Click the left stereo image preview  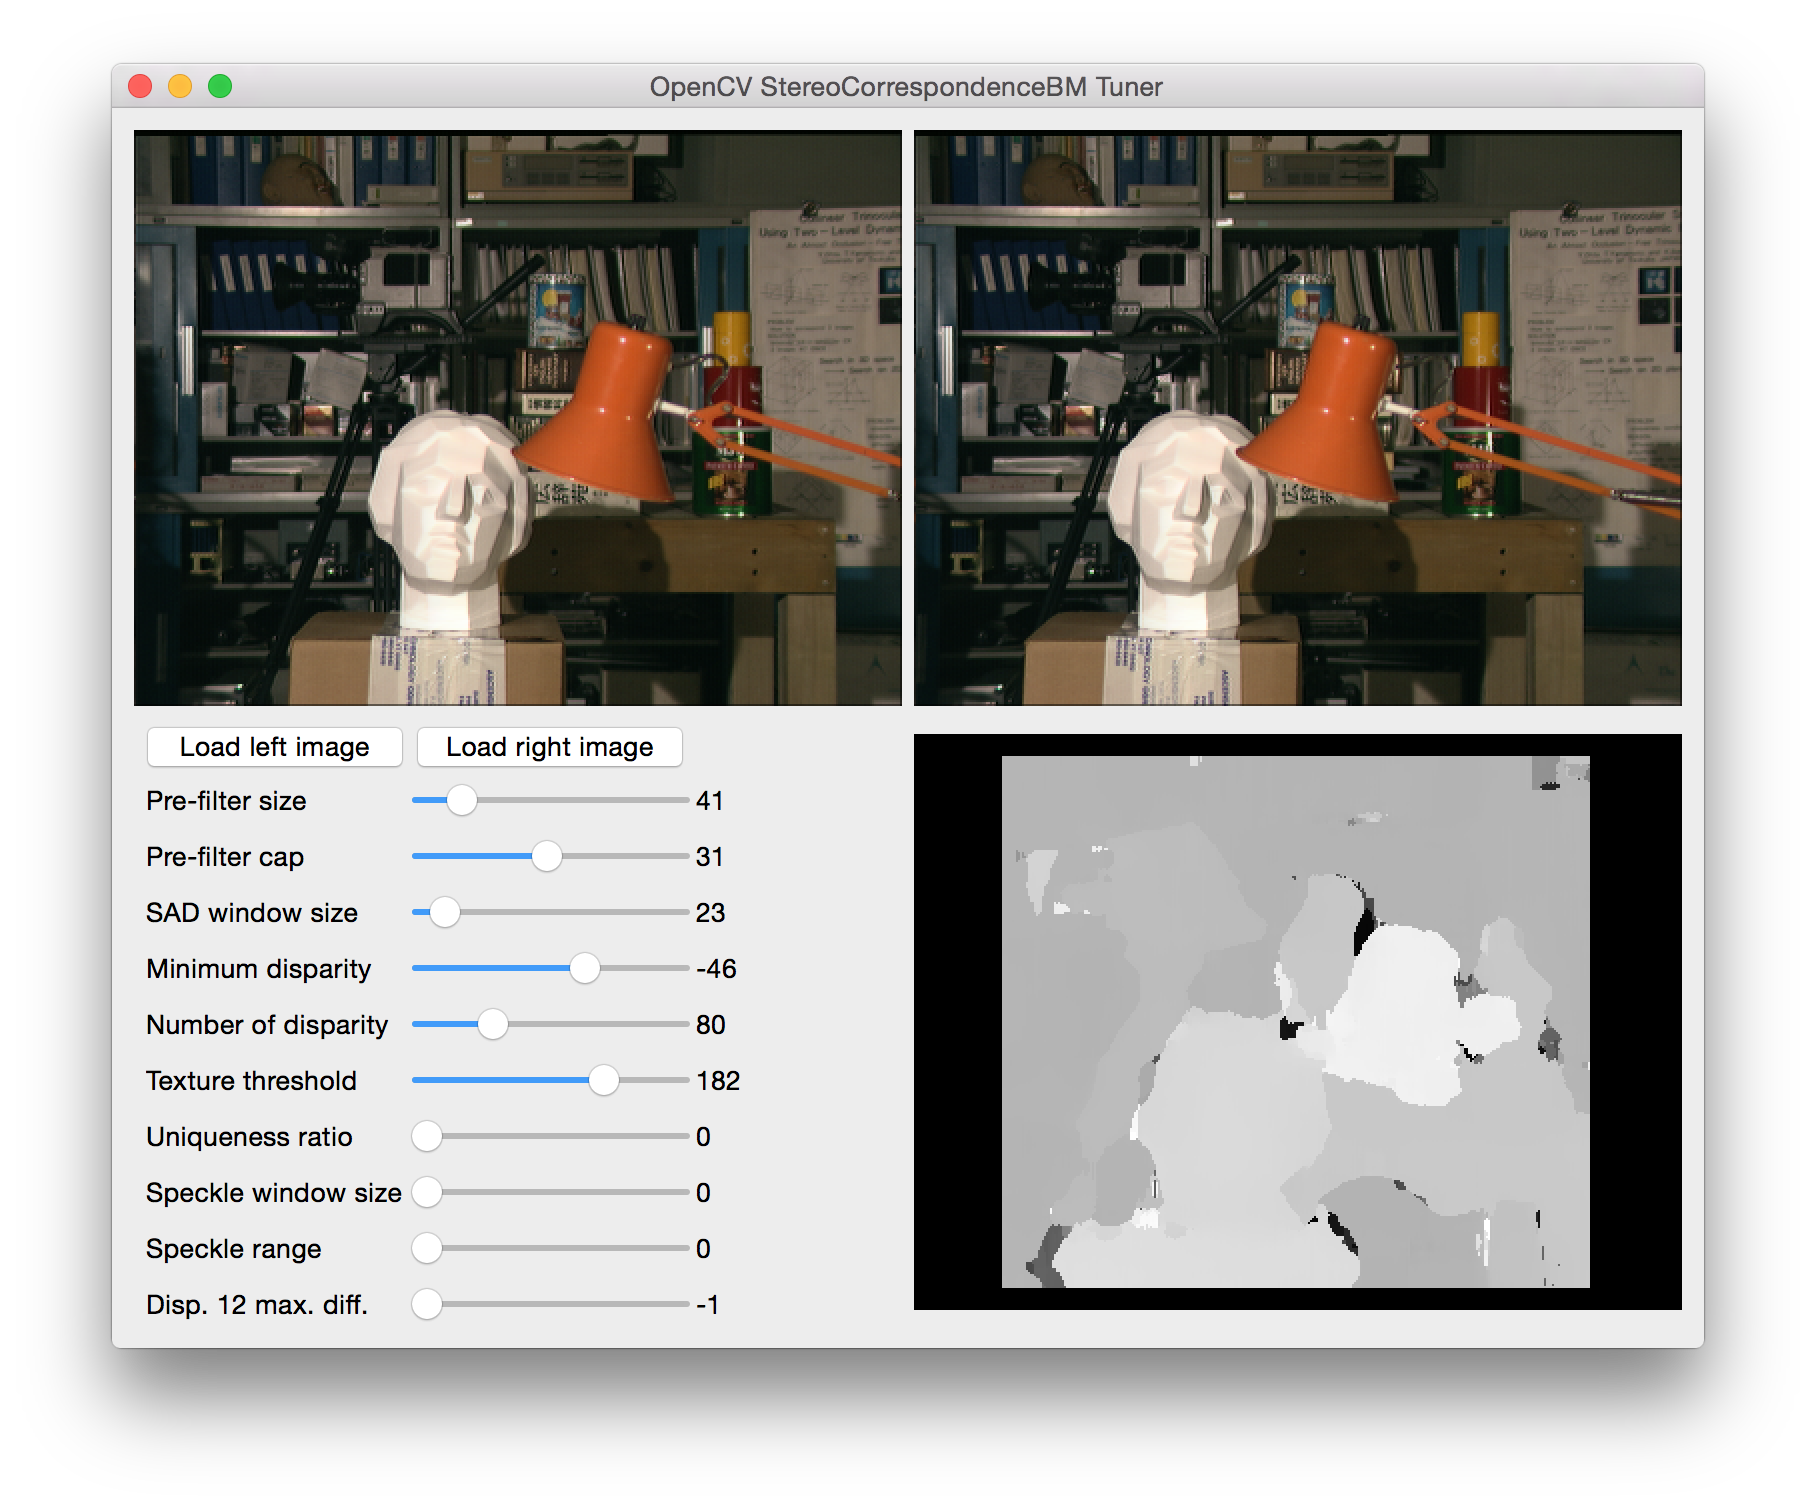click(x=518, y=418)
